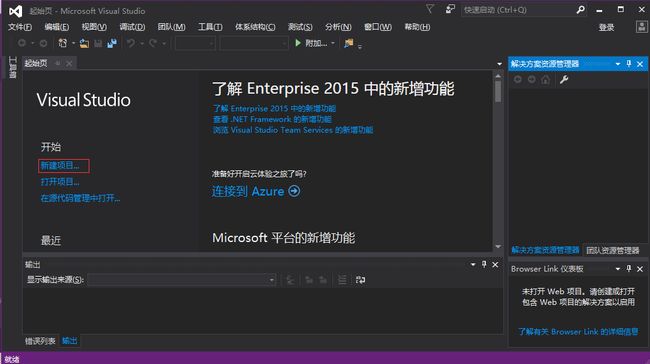Click the 新建项目... link
The image size is (650, 364).
[x=60, y=165]
